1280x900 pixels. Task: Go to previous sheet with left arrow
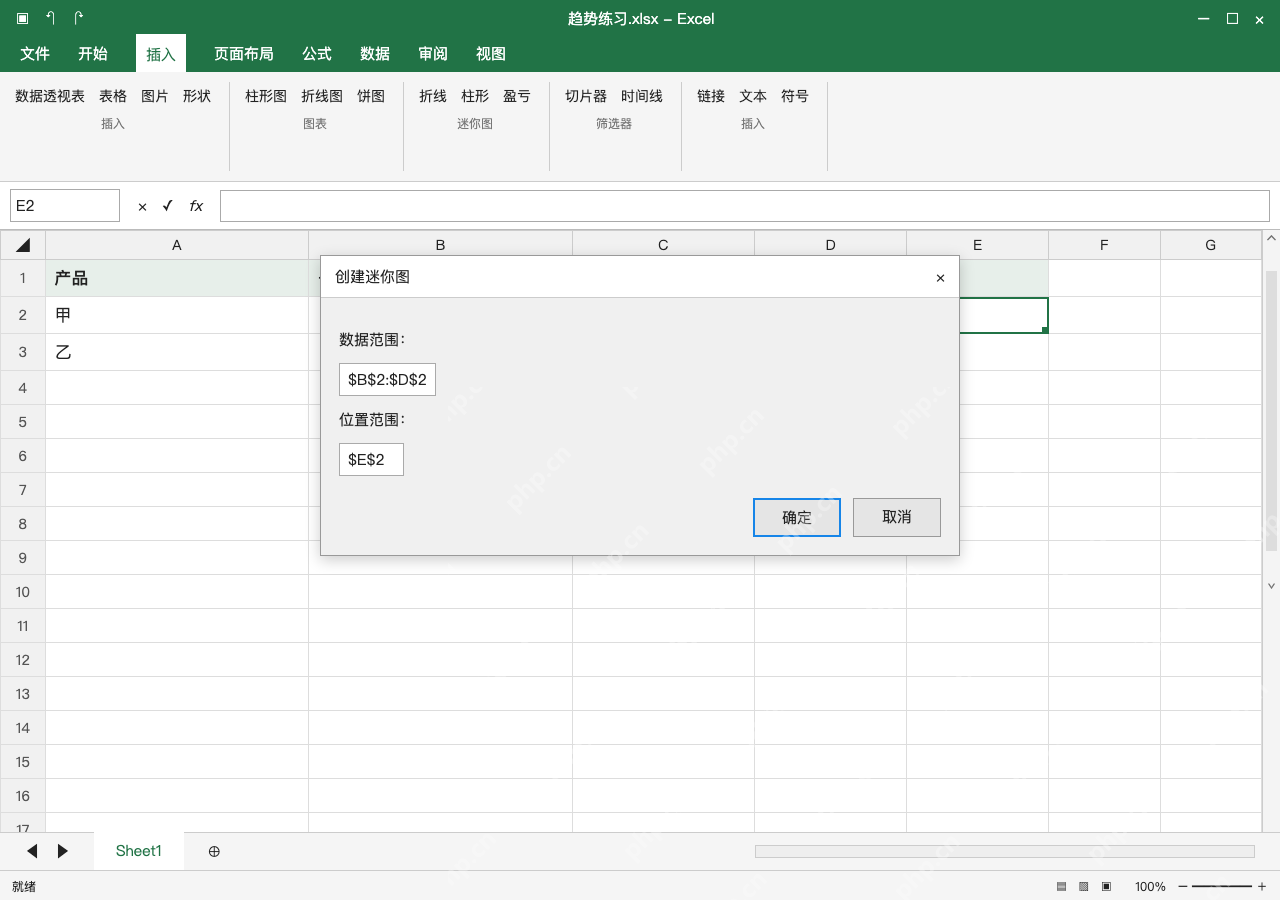pos(32,851)
